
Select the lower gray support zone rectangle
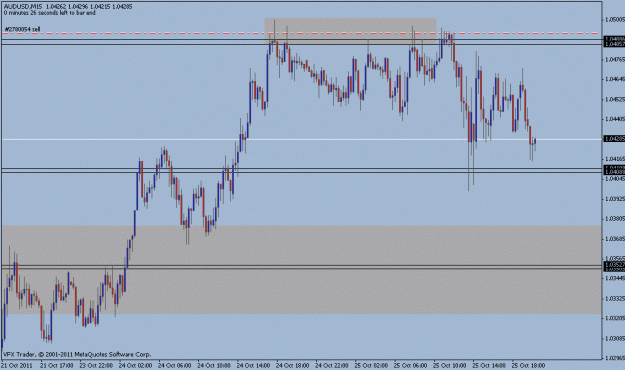[x=301, y=270]
